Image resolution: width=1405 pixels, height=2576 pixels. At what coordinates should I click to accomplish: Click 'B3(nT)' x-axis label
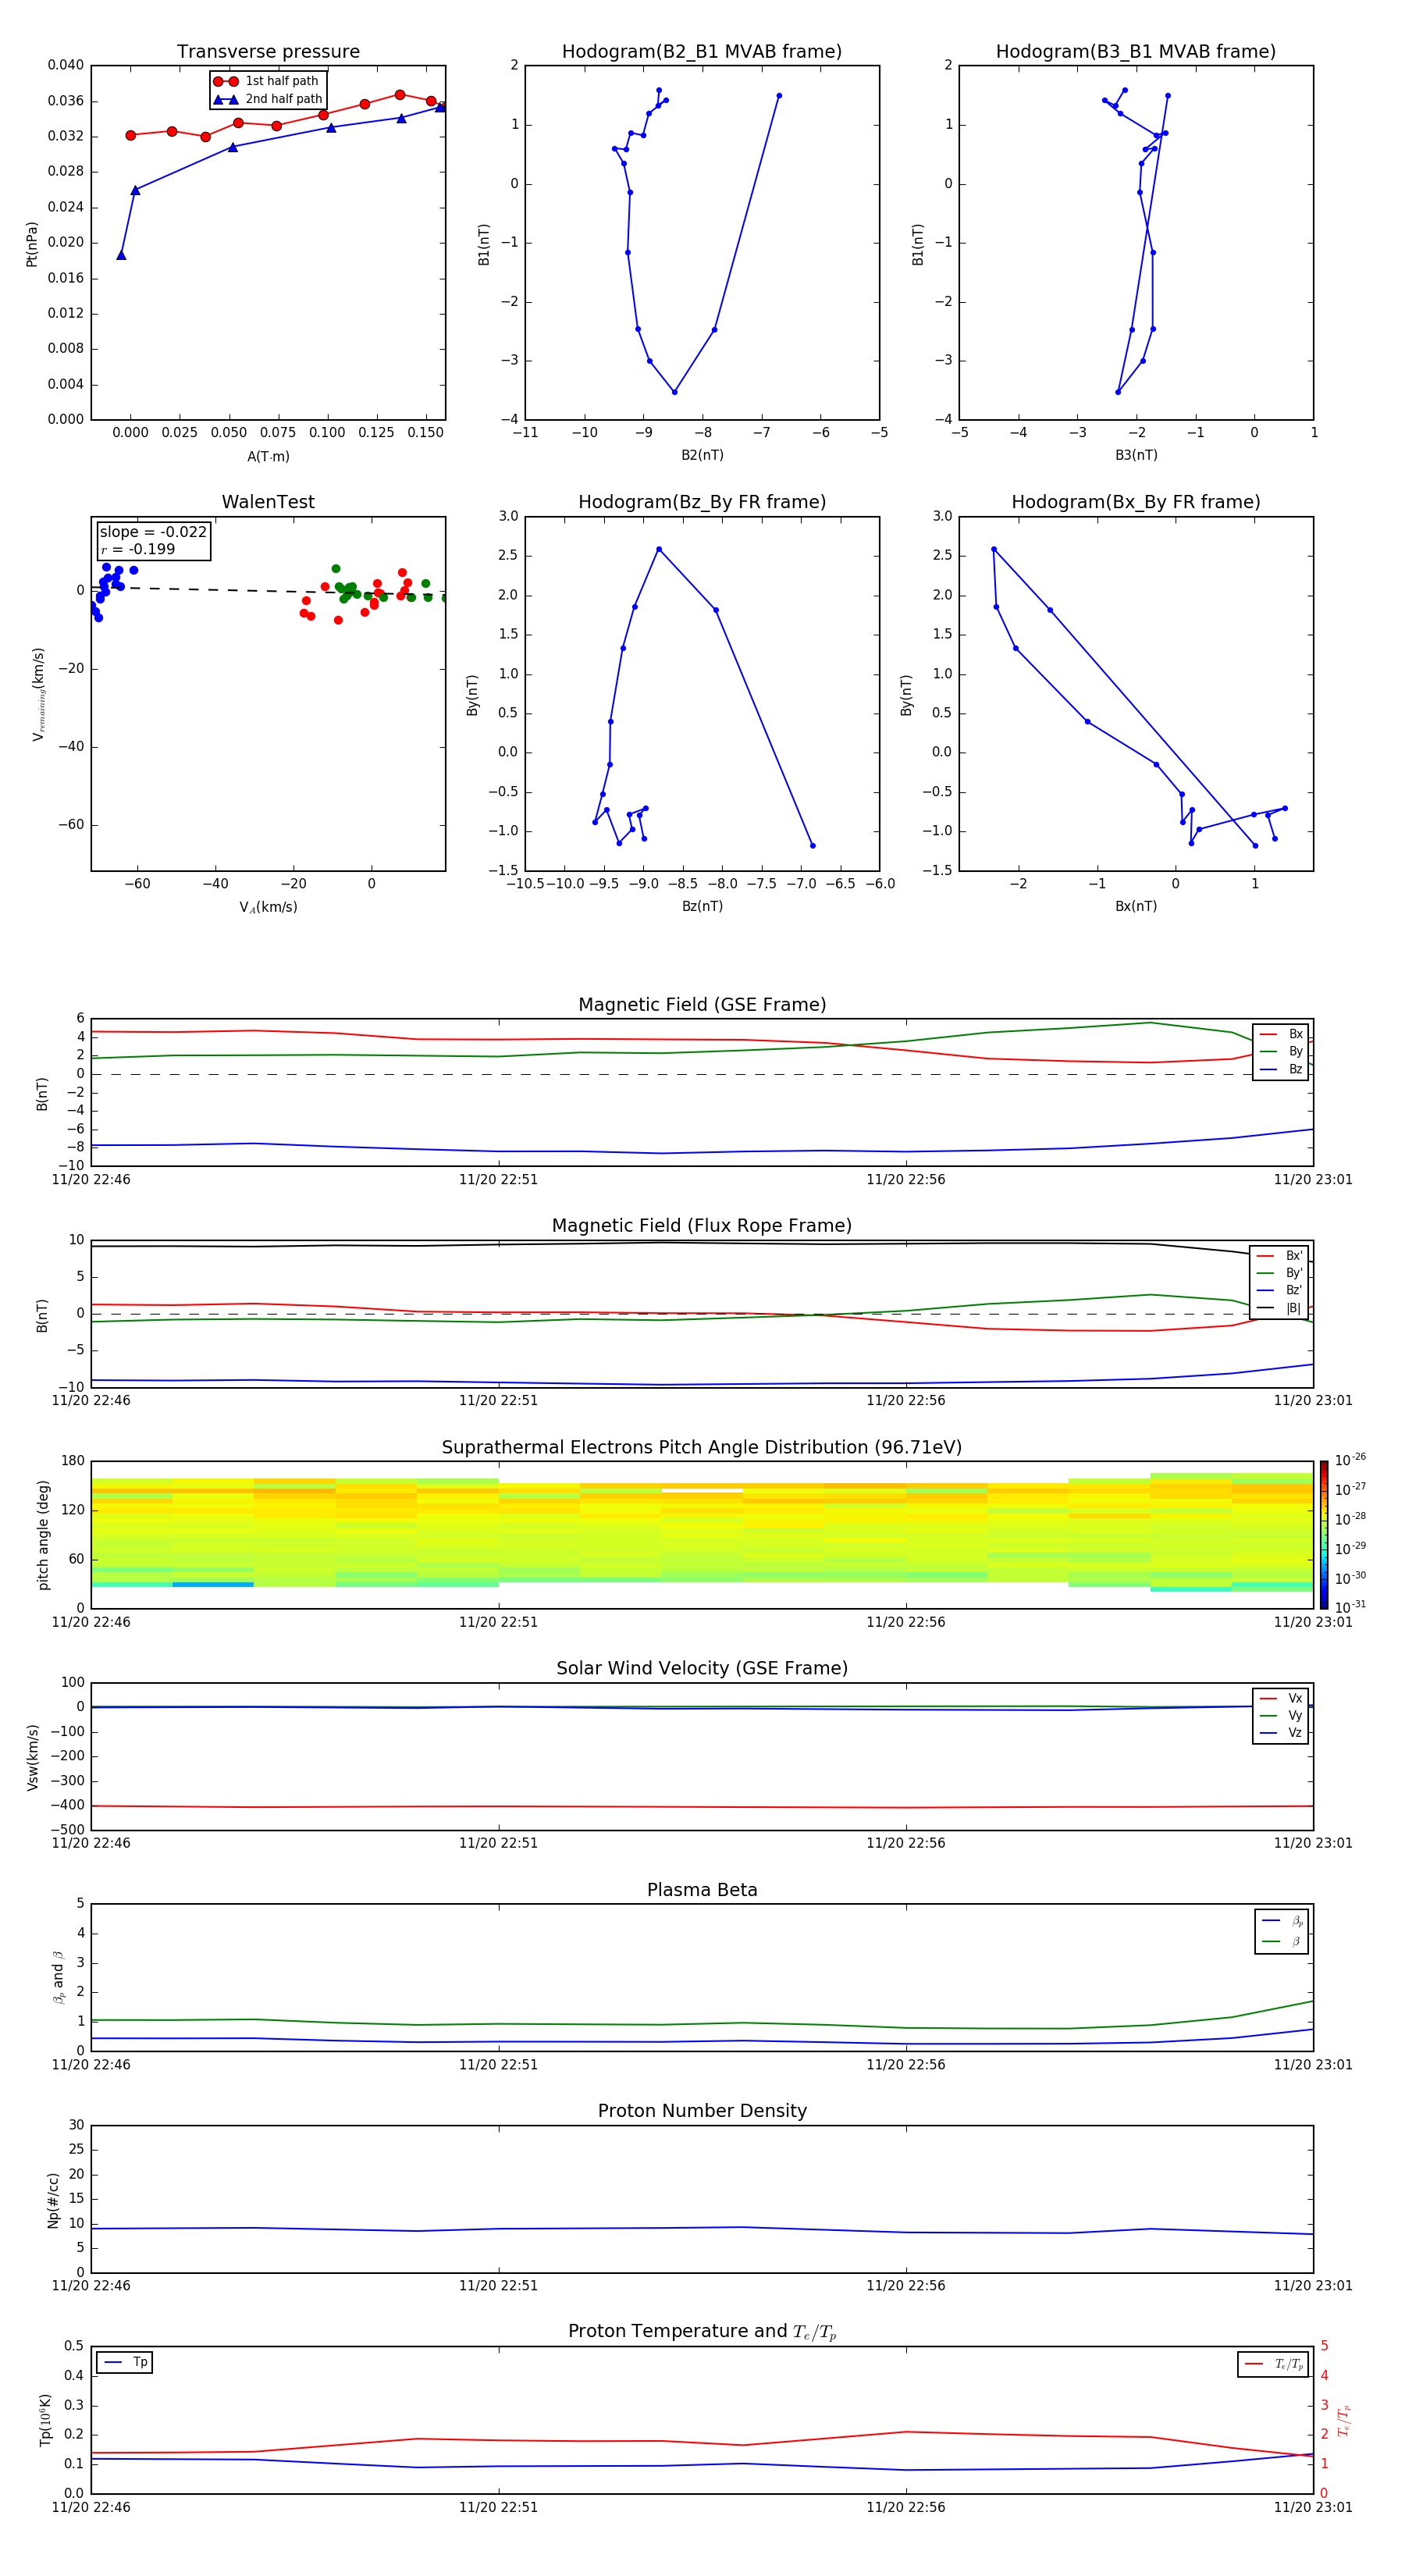click(1136, 455)
